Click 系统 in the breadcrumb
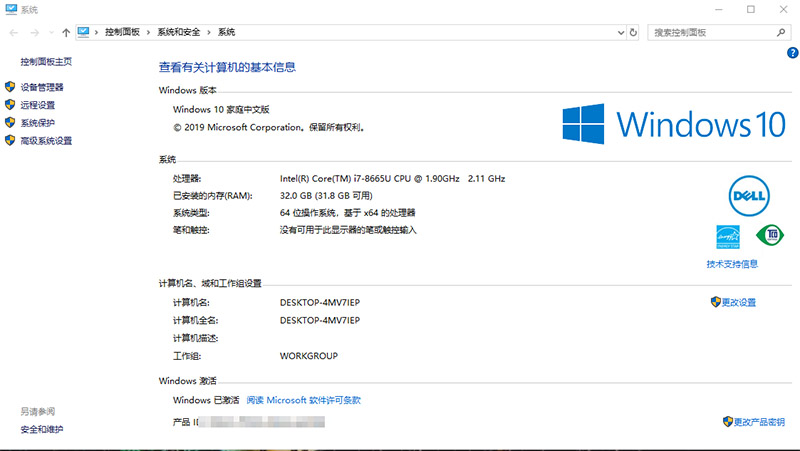800x451 pixels. coord(227,32)
